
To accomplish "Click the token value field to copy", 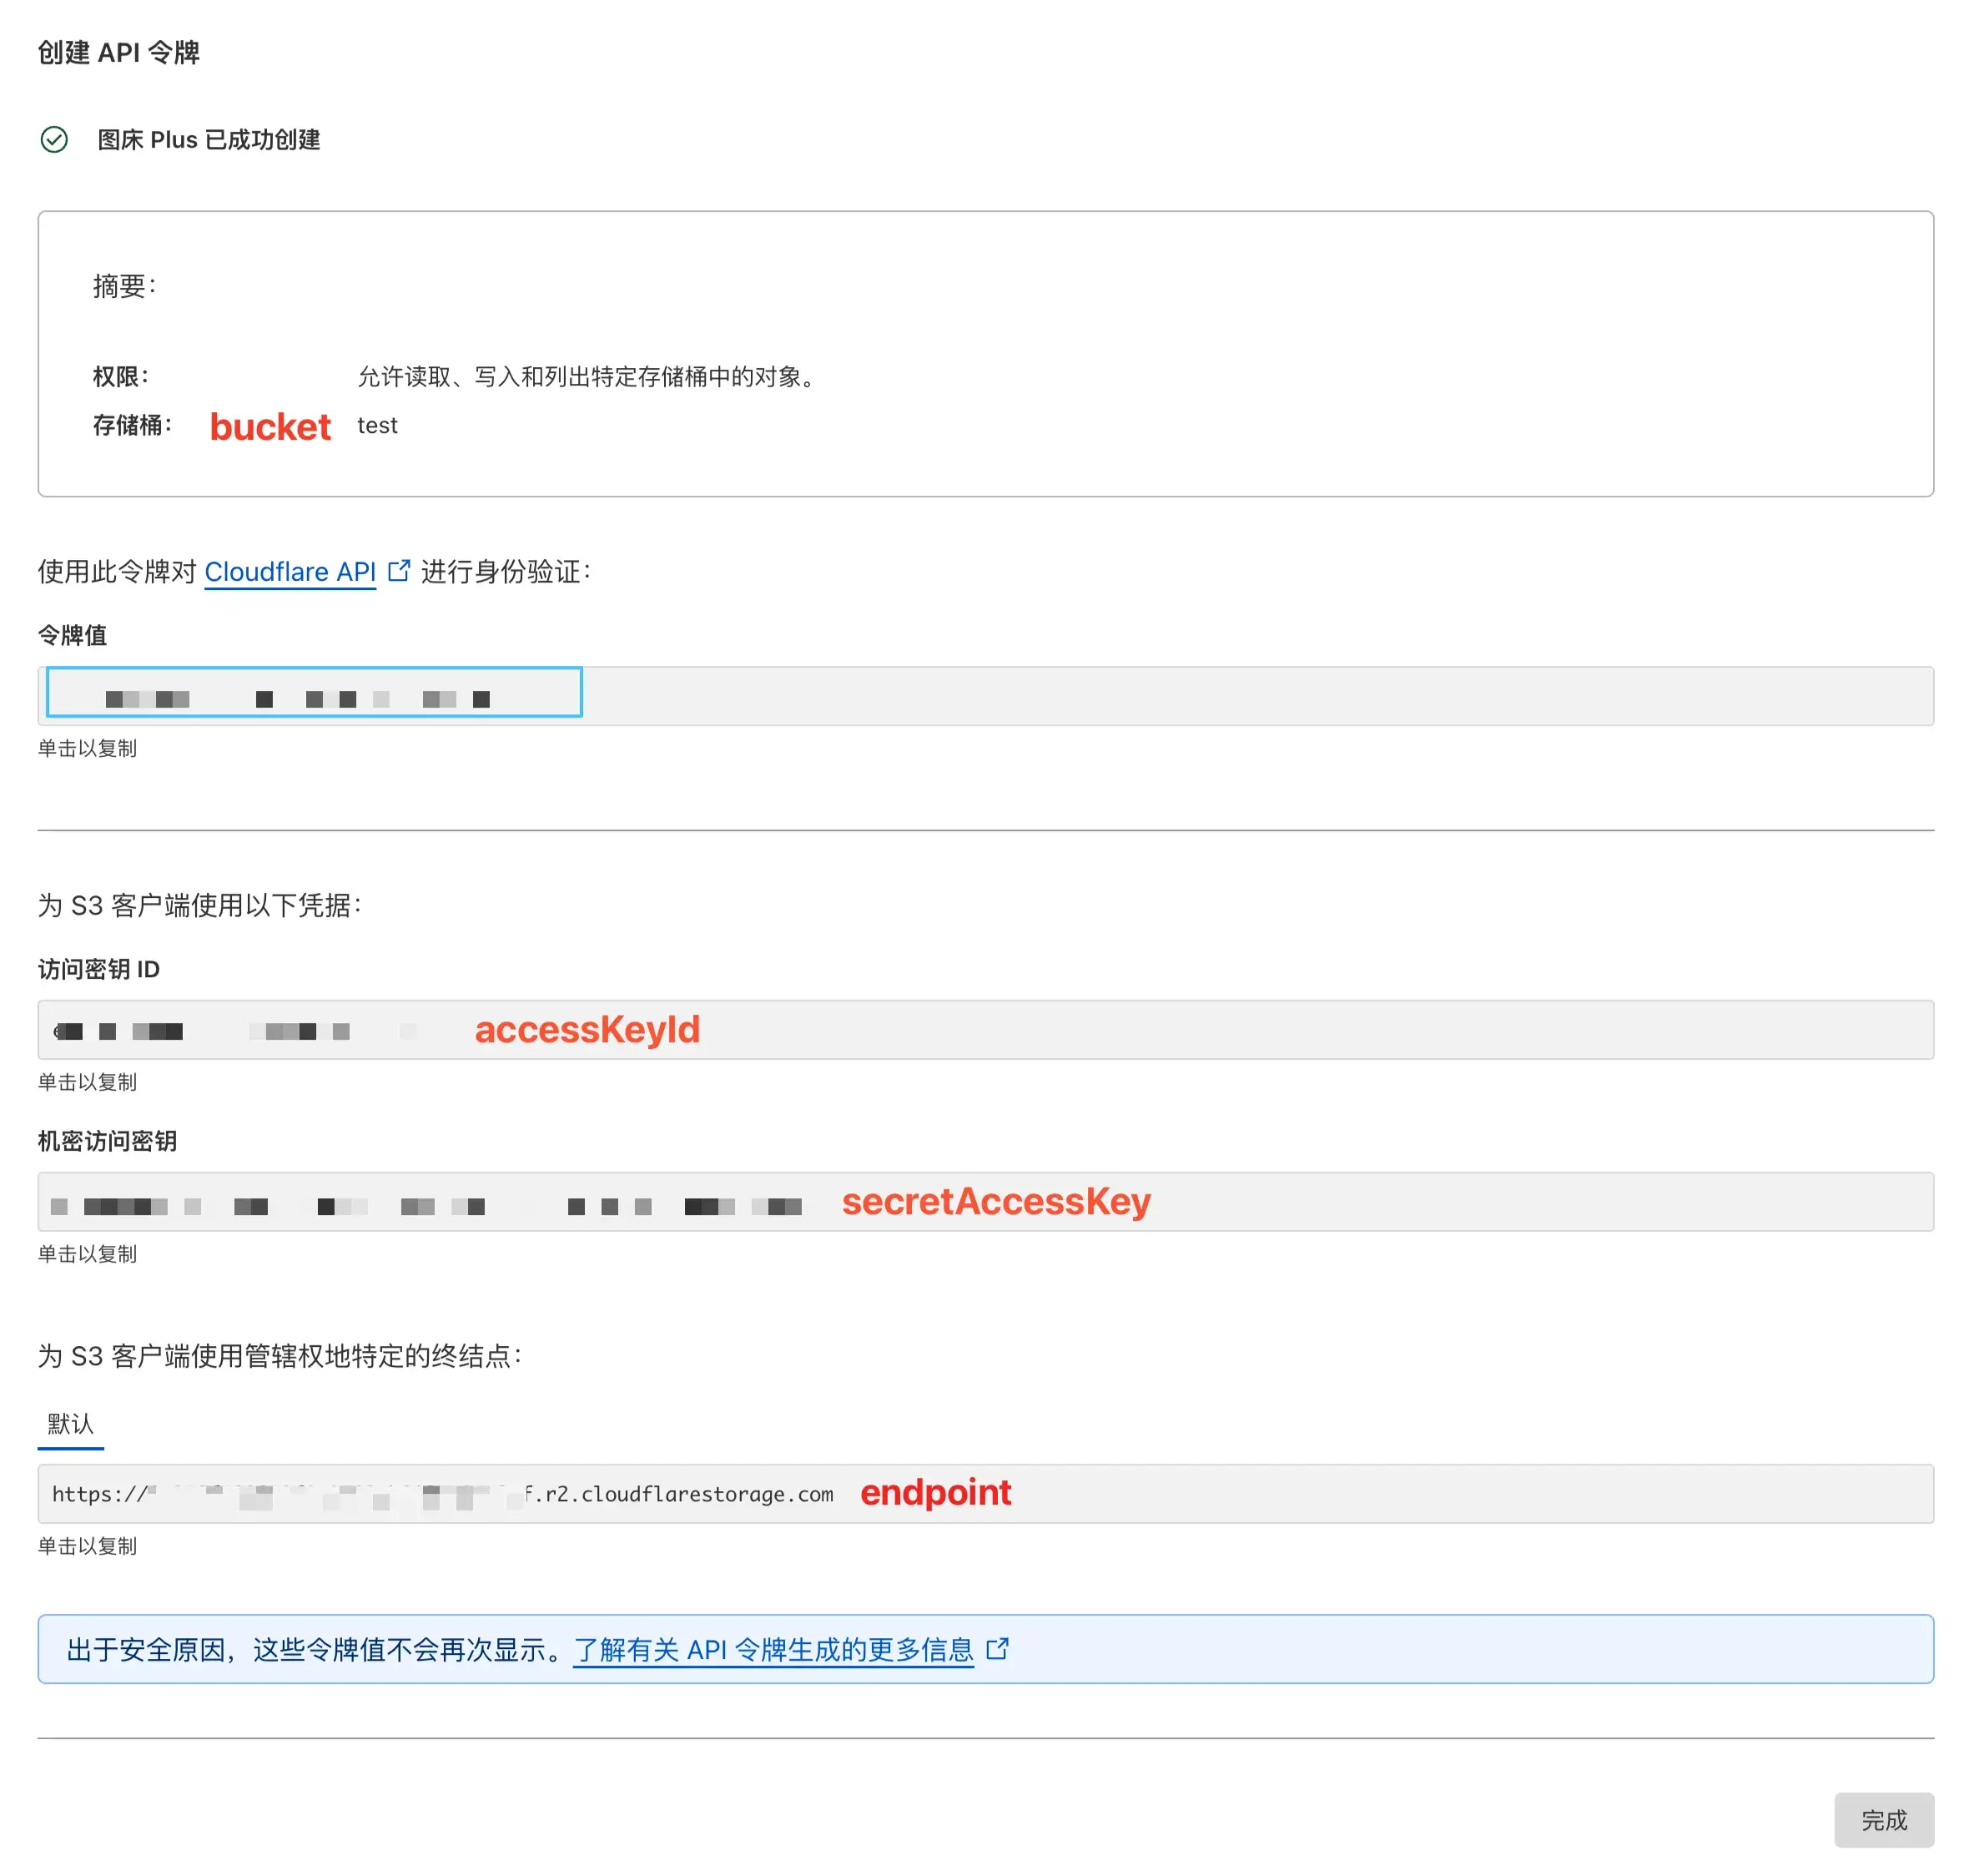I will [x=314, y=696].
